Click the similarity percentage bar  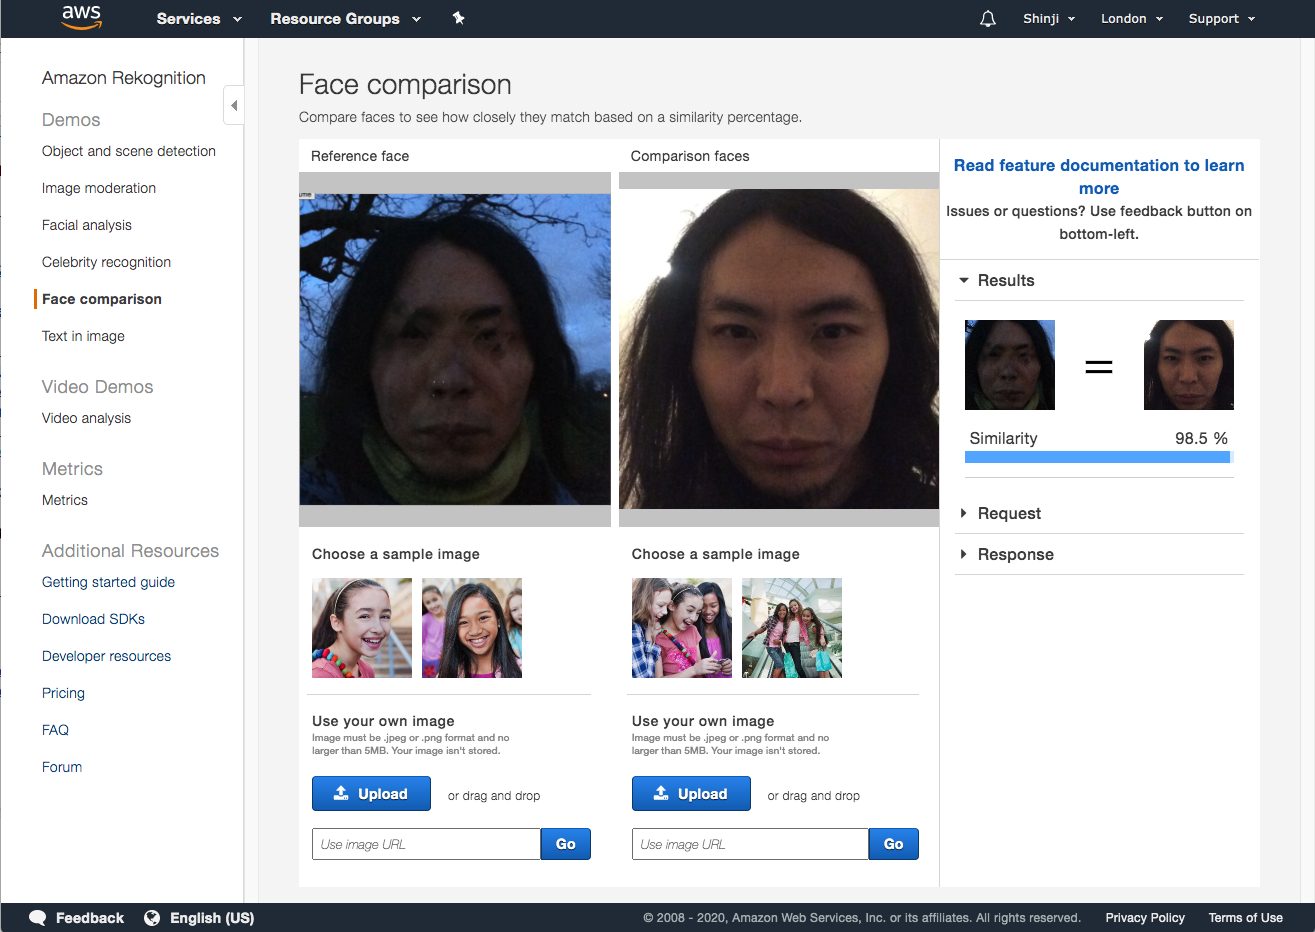tap(1099, 457)
